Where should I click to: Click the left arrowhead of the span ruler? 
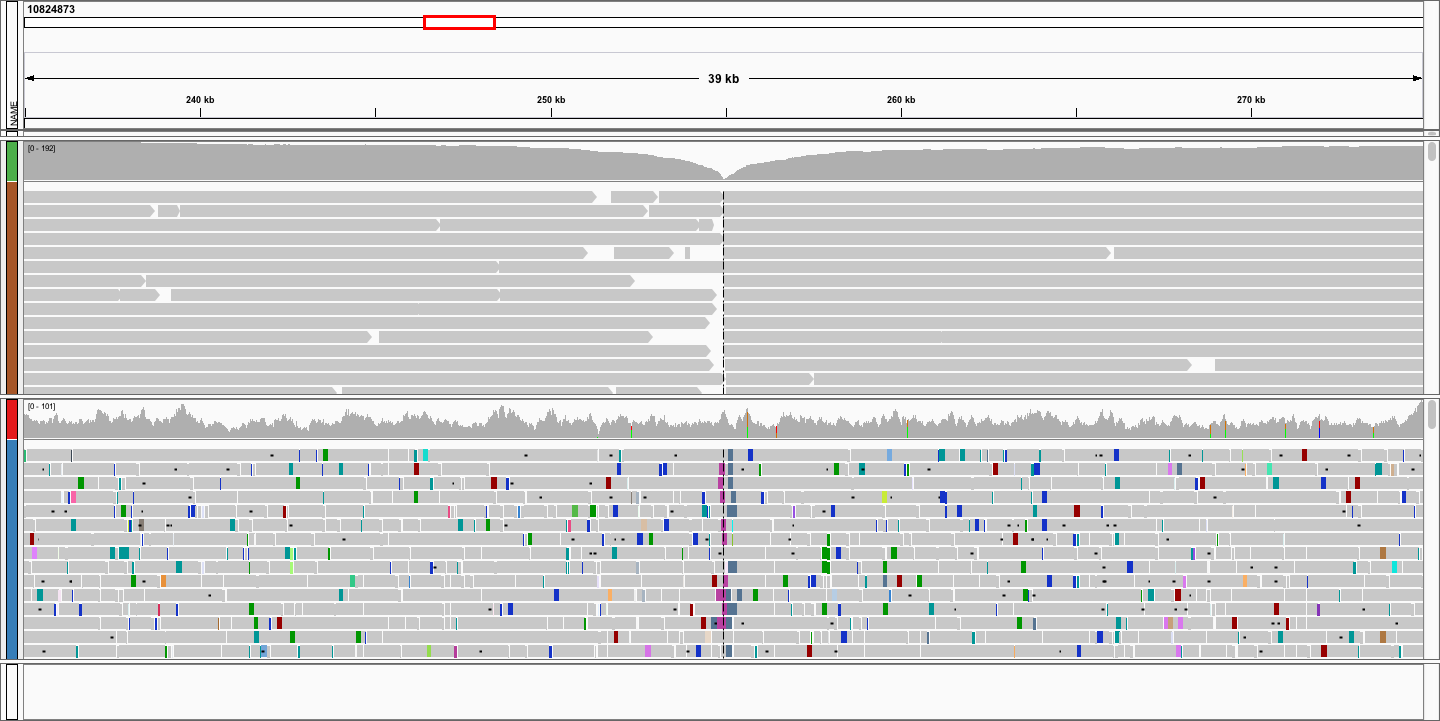point(29,78)
